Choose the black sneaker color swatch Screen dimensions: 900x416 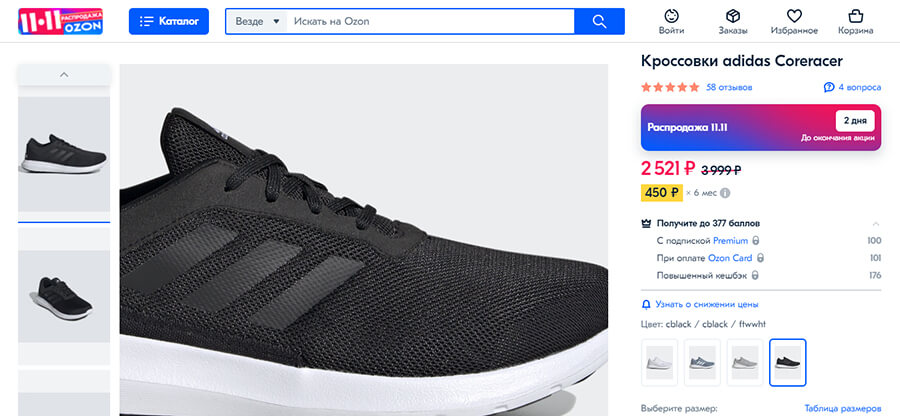pos(788,361)
